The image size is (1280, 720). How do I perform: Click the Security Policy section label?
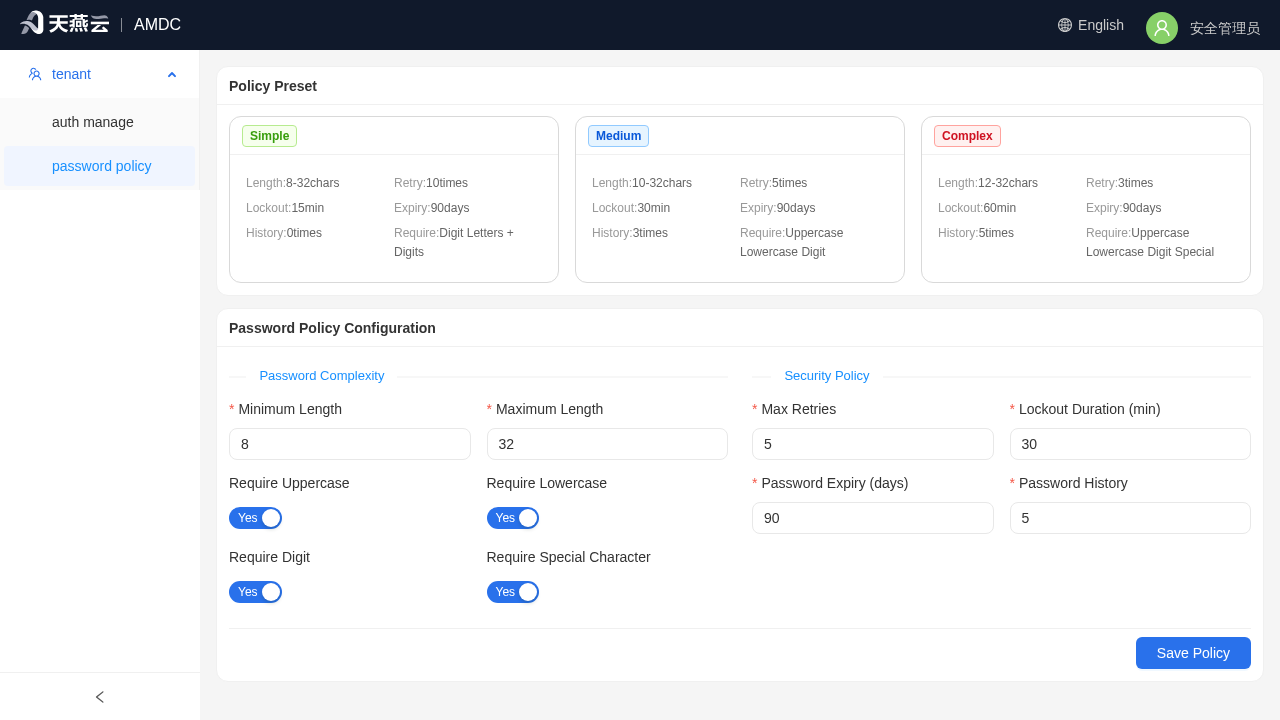click(x=827, y=376)
